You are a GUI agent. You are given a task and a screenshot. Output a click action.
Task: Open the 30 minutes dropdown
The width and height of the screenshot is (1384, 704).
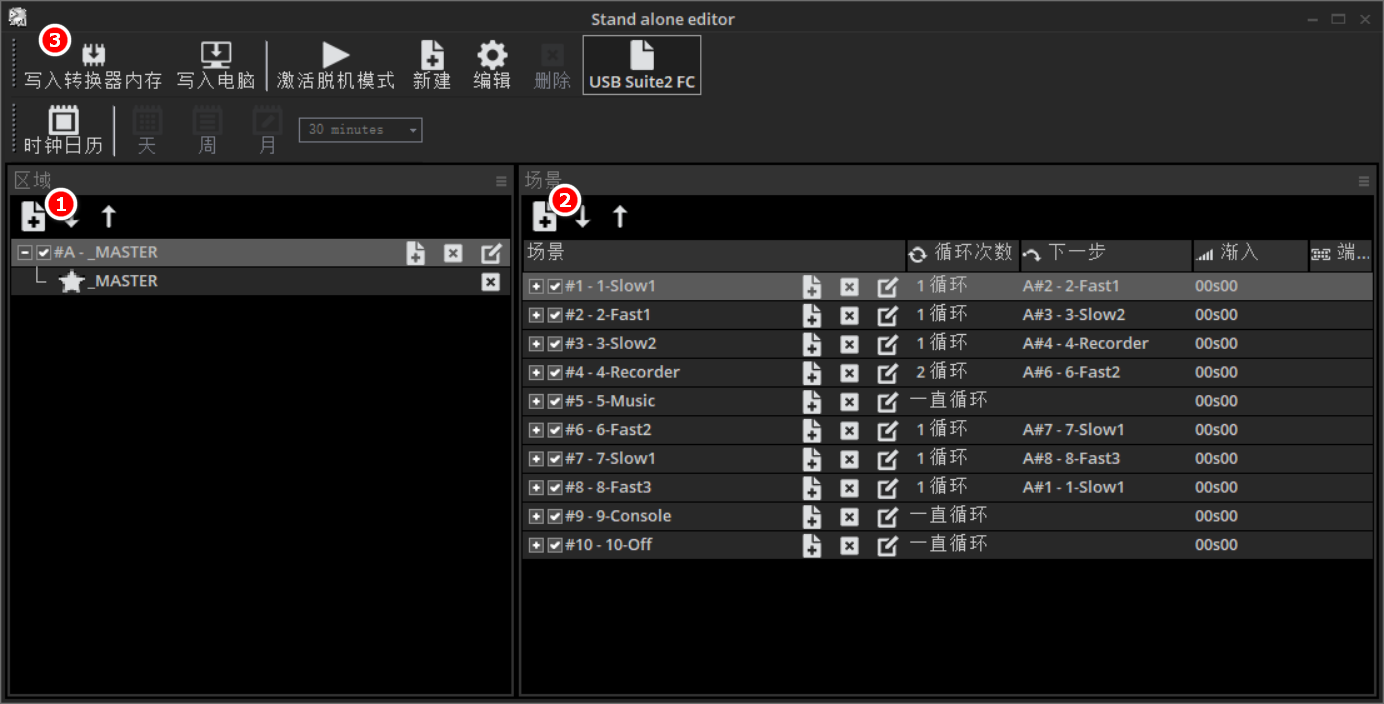click(x=360, y=130)
